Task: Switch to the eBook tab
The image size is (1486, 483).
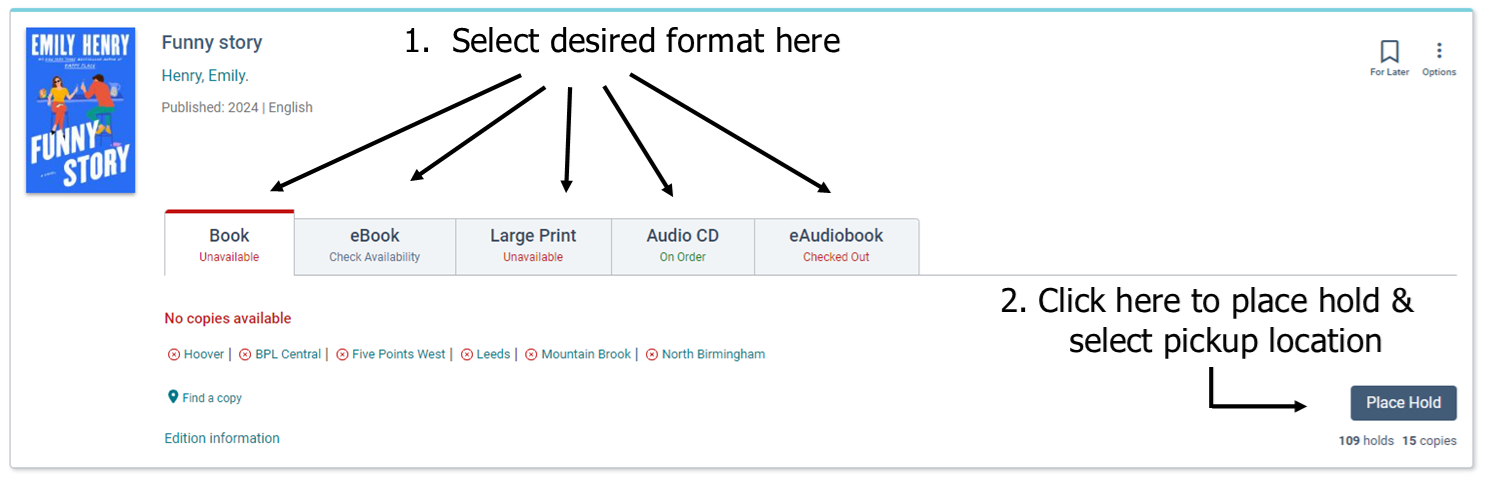Action: pyautogui.click(x=374, y=245)
